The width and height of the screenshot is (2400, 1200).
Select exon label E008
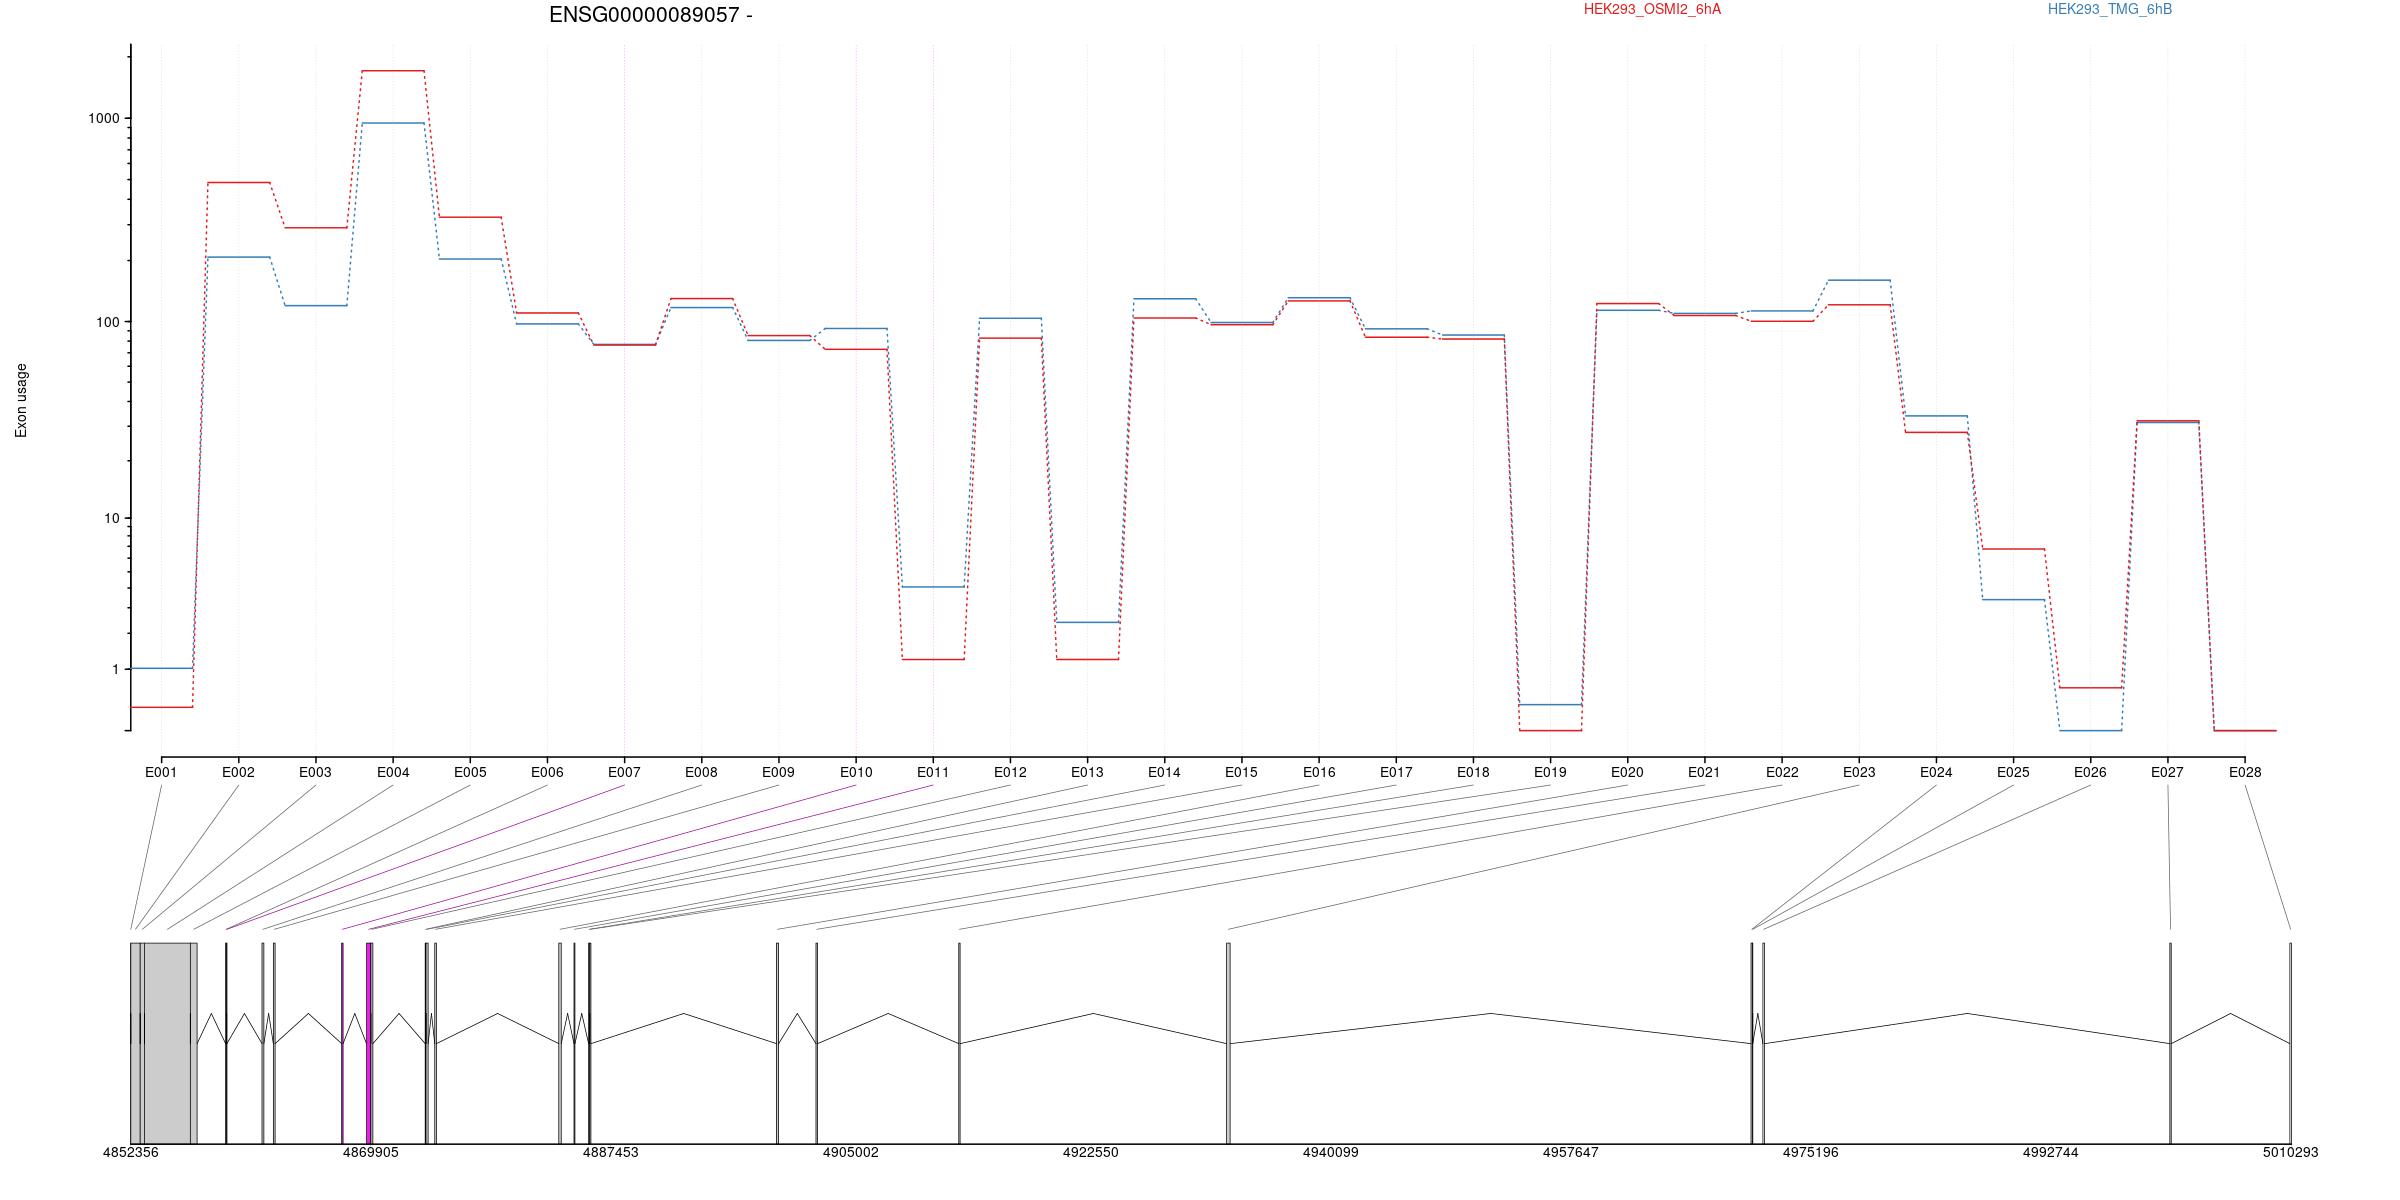click(x=701, y=772)
